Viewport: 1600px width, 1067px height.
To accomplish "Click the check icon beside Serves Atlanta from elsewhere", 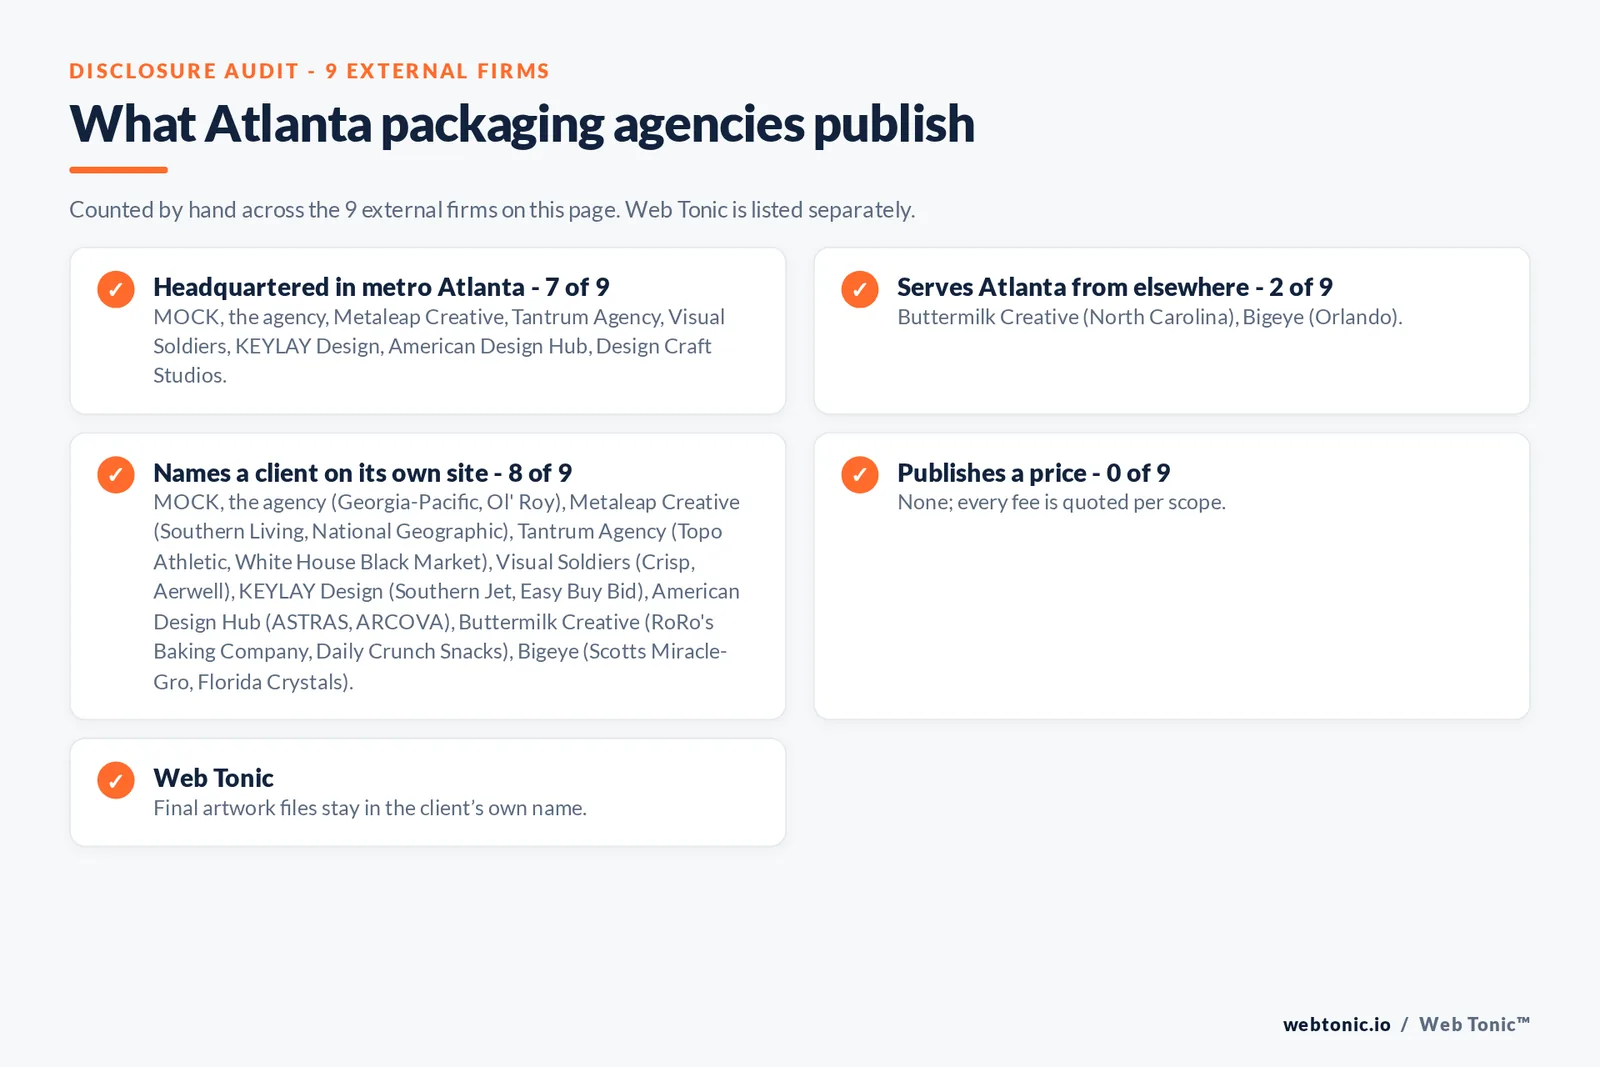I will (x=860, y=289).
